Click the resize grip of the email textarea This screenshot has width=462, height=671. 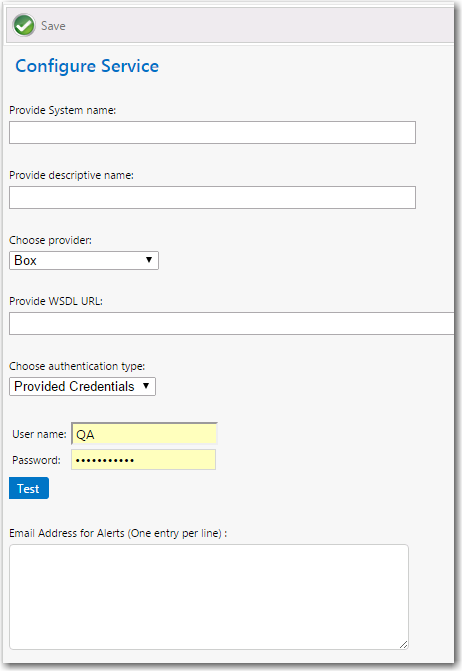pyautogui.click(x=403, y=644)
